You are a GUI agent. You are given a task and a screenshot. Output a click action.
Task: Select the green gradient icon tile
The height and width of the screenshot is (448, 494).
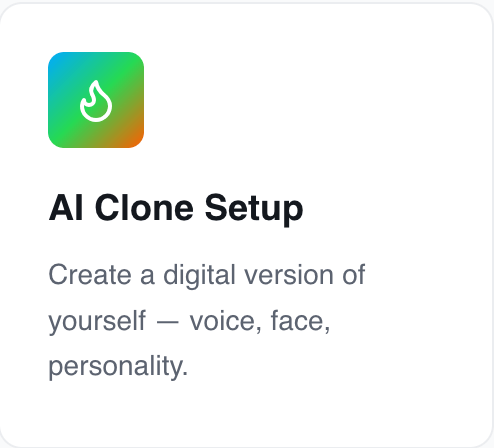(96, 100)
